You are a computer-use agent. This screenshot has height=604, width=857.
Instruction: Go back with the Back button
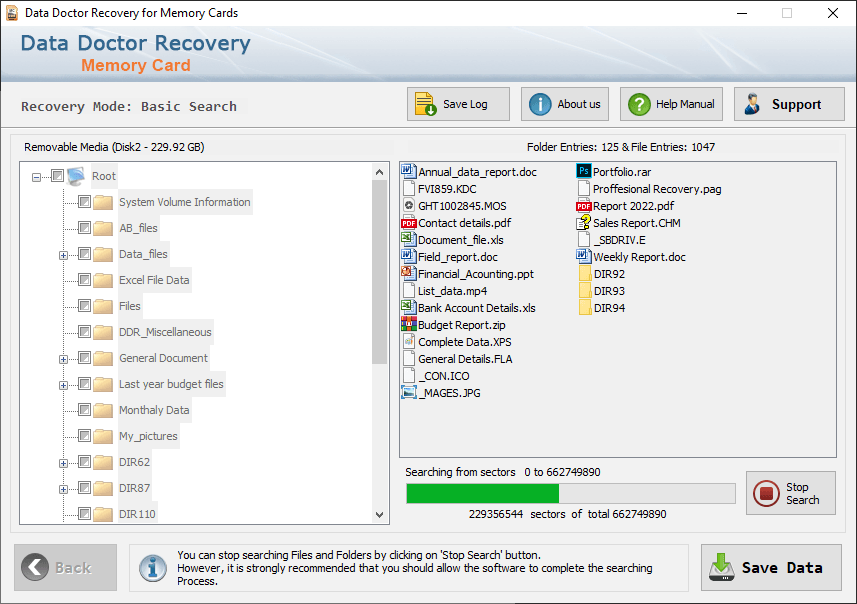[x=66, y=567]
